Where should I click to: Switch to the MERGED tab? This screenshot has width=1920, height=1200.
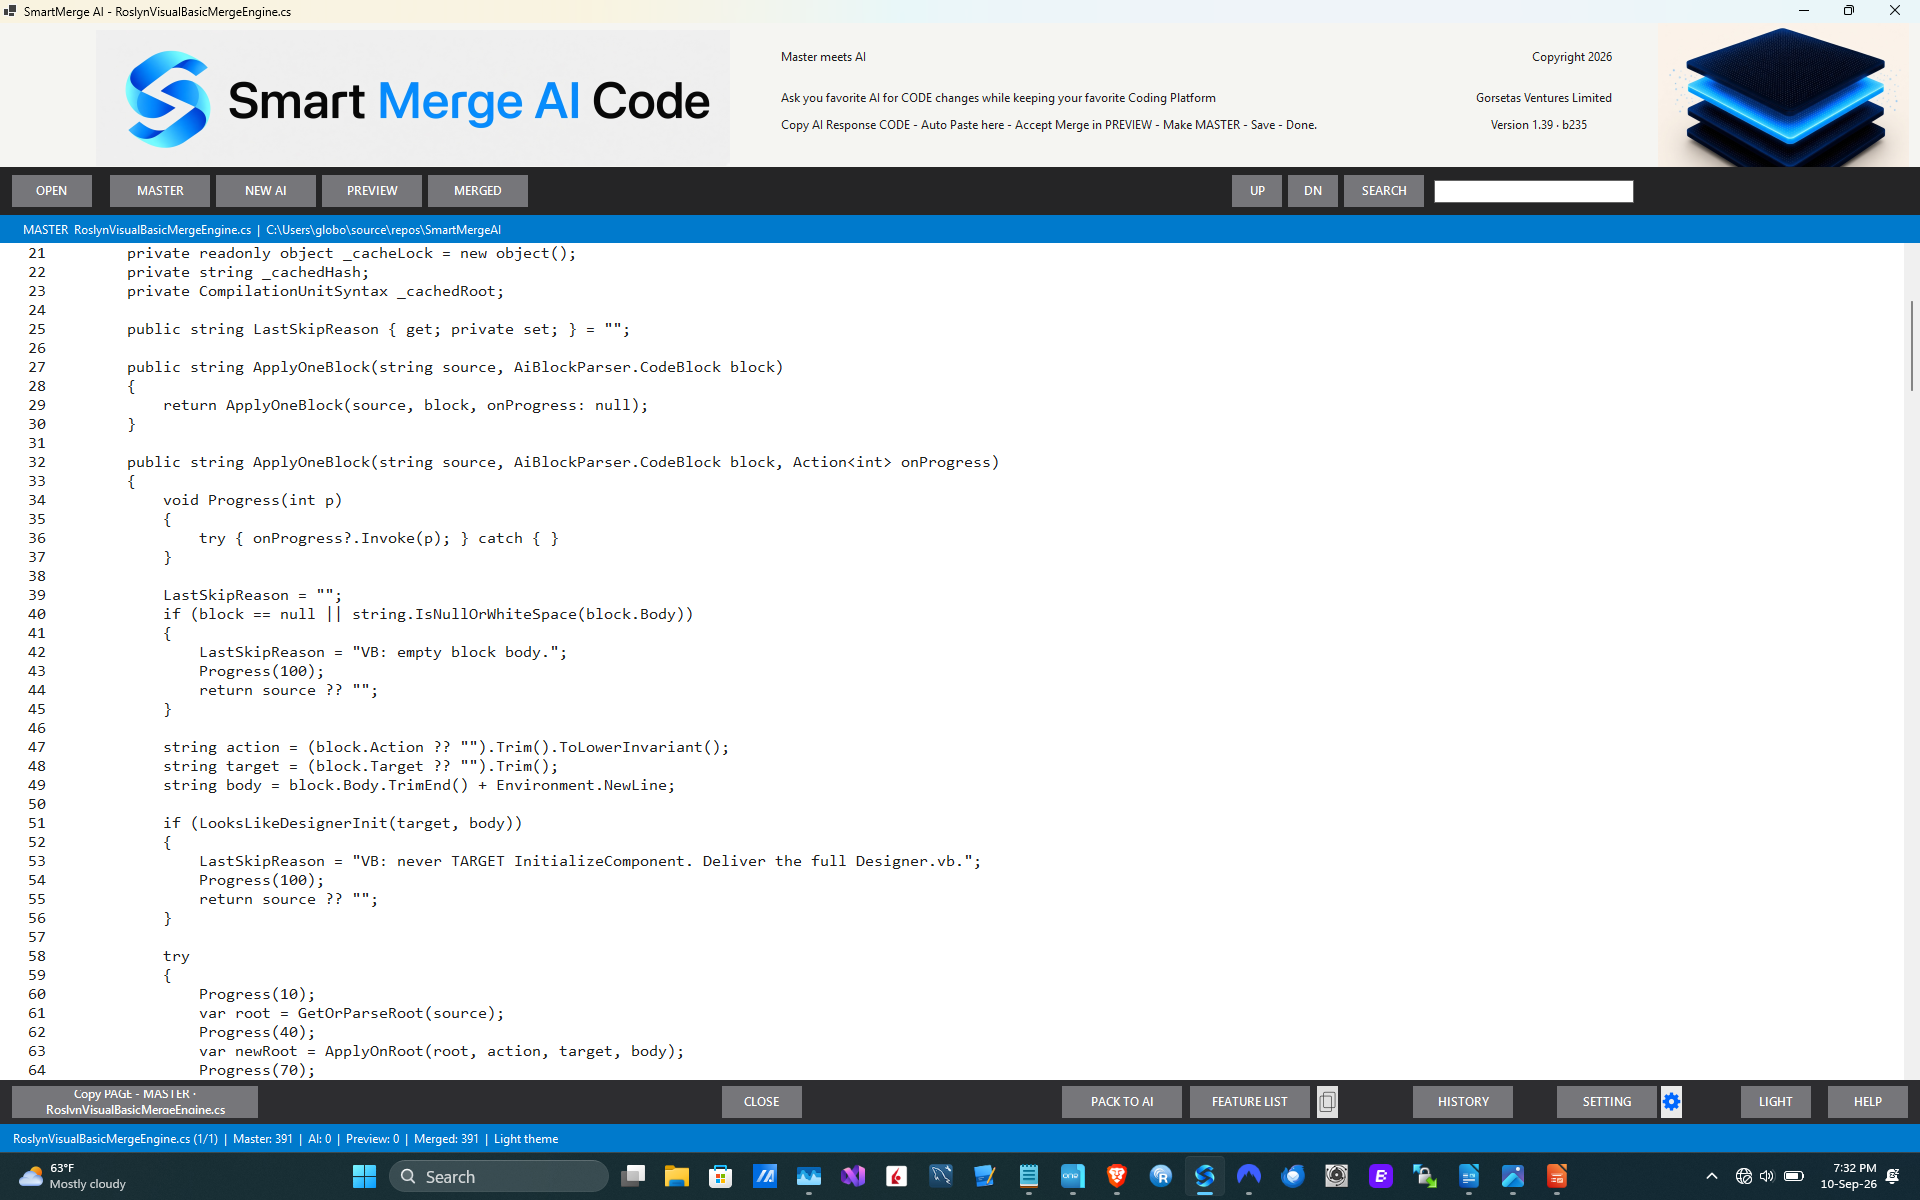pyautogui.click(x=478, y=190)
